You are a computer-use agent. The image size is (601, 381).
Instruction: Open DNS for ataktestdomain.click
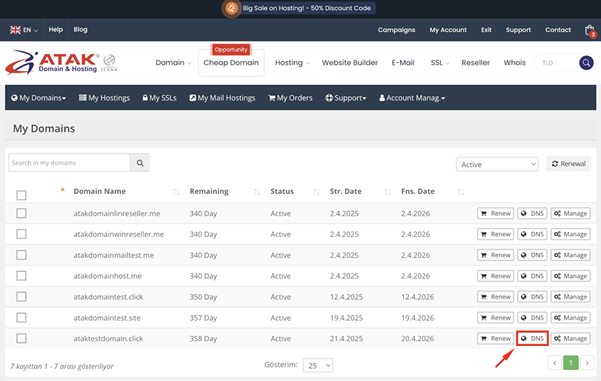tap(532, 338)
